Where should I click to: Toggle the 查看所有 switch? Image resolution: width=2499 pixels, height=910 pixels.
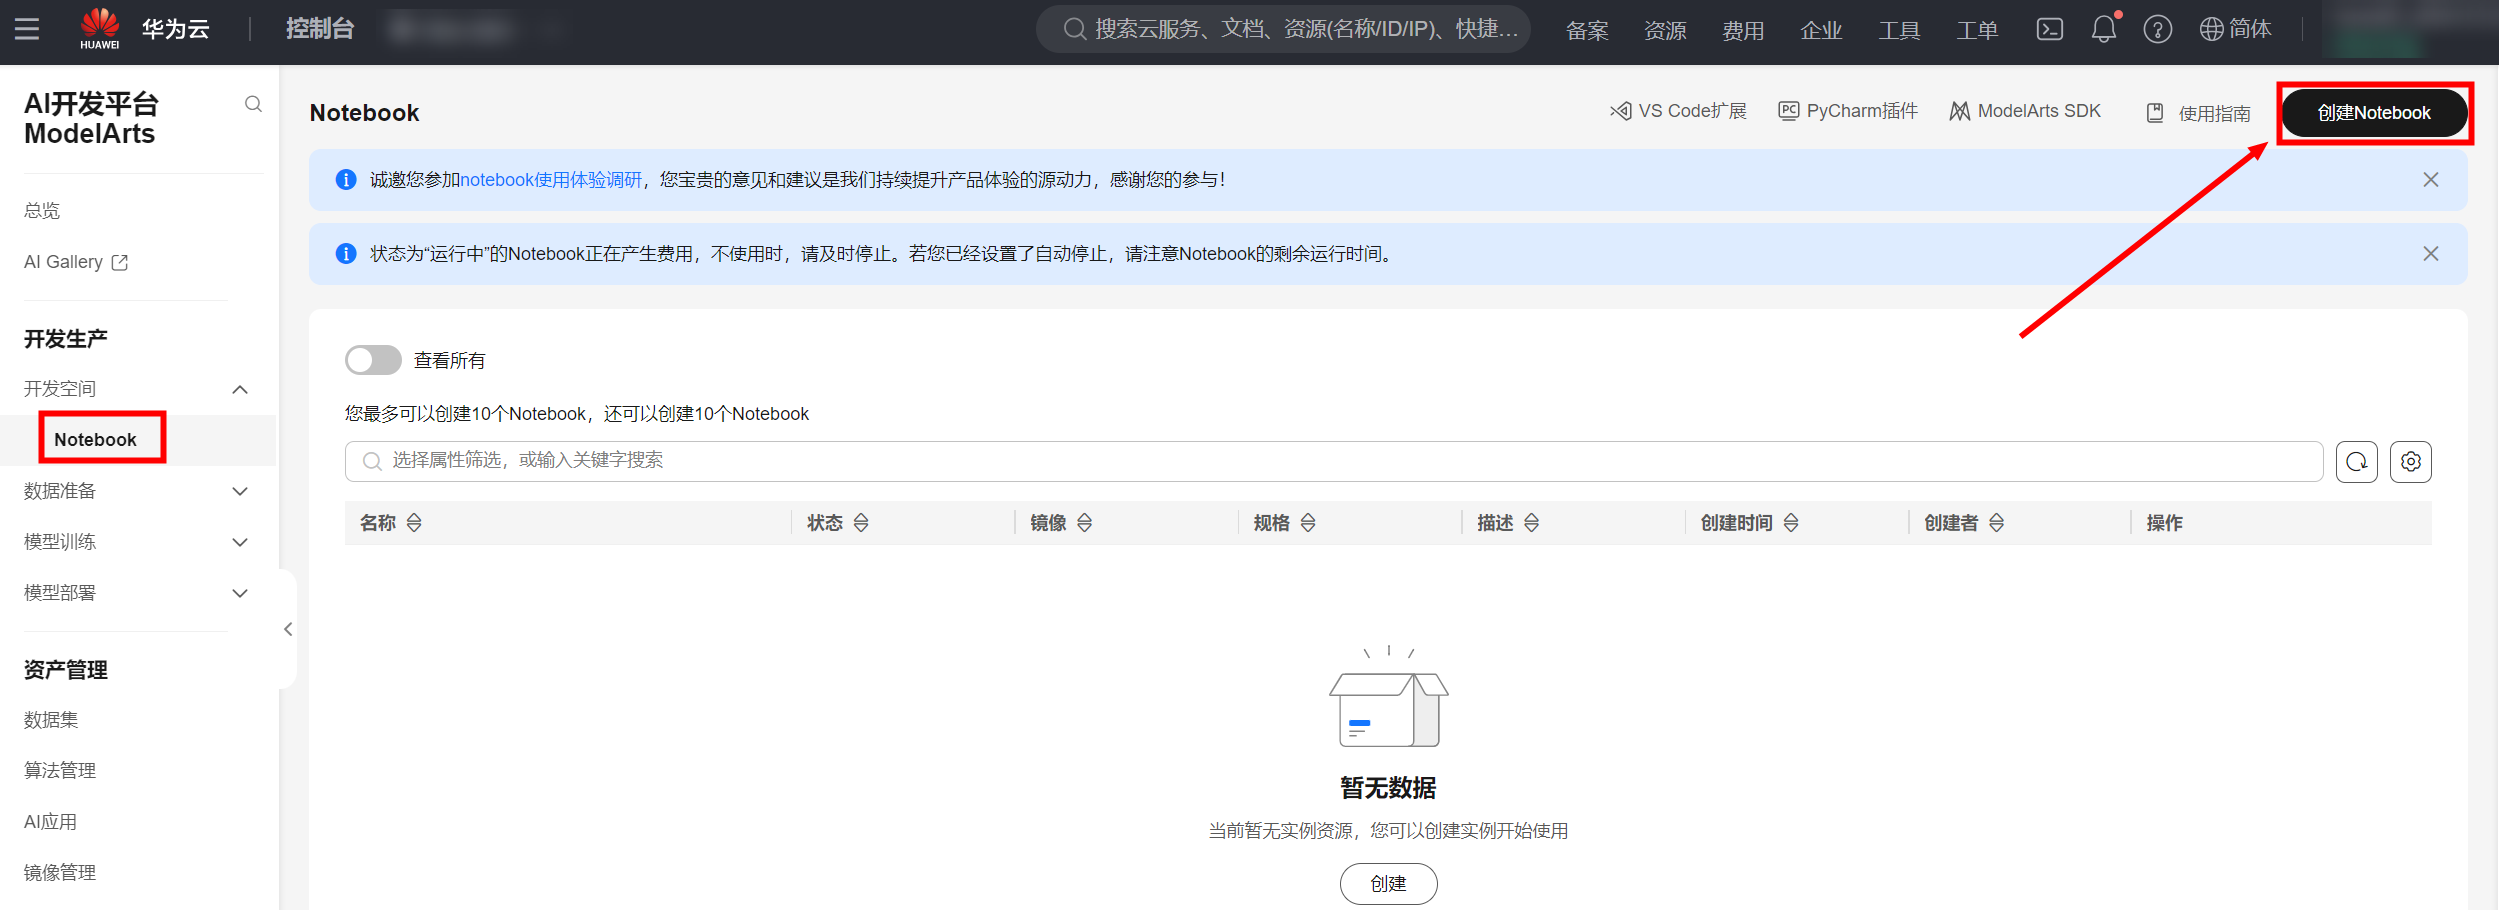(x=373, y=360)
